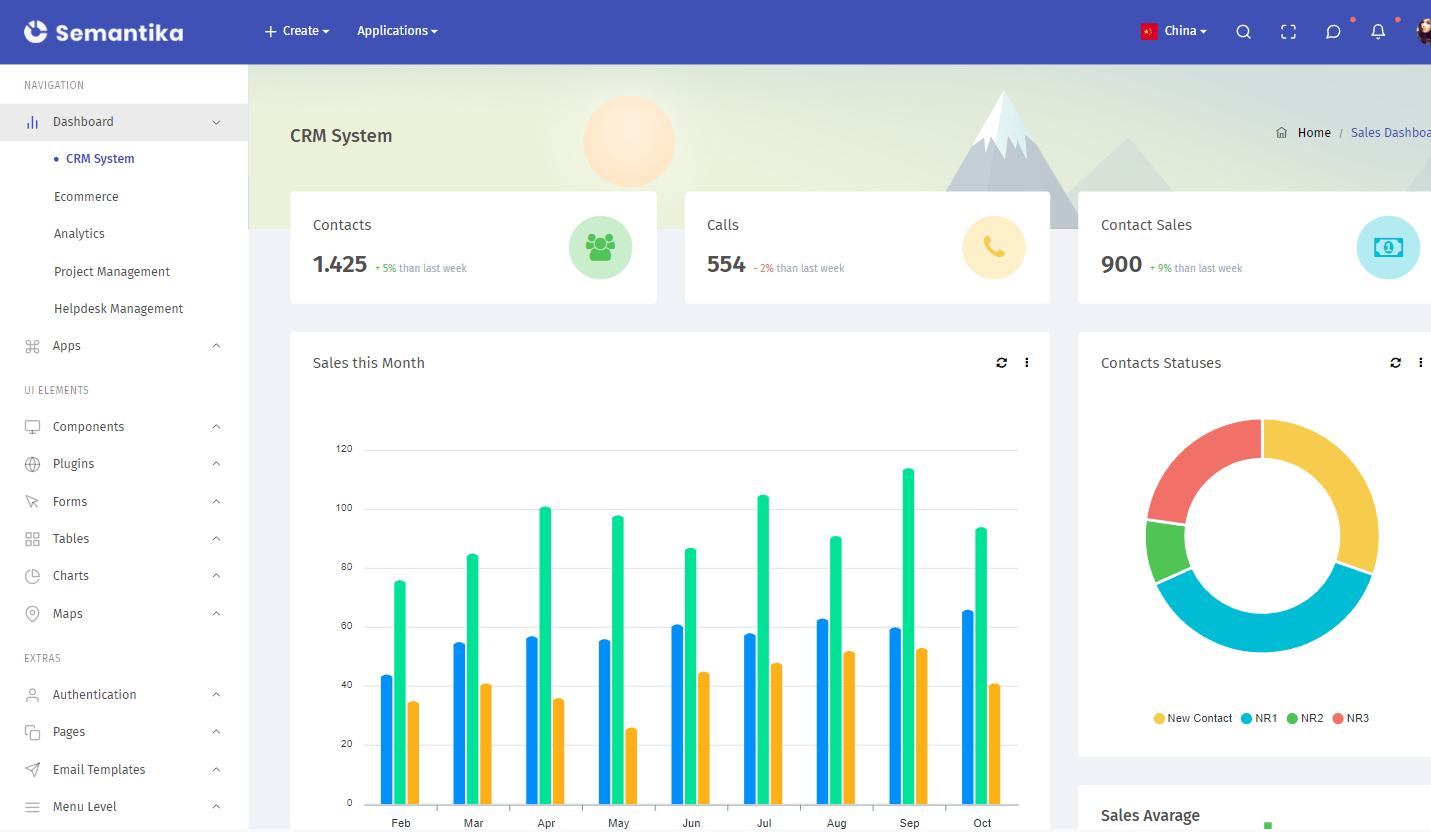Expand the Maps menu chevron
Image resolution: width=1431 pixels, height=832 pixels.
click(216, 614)
